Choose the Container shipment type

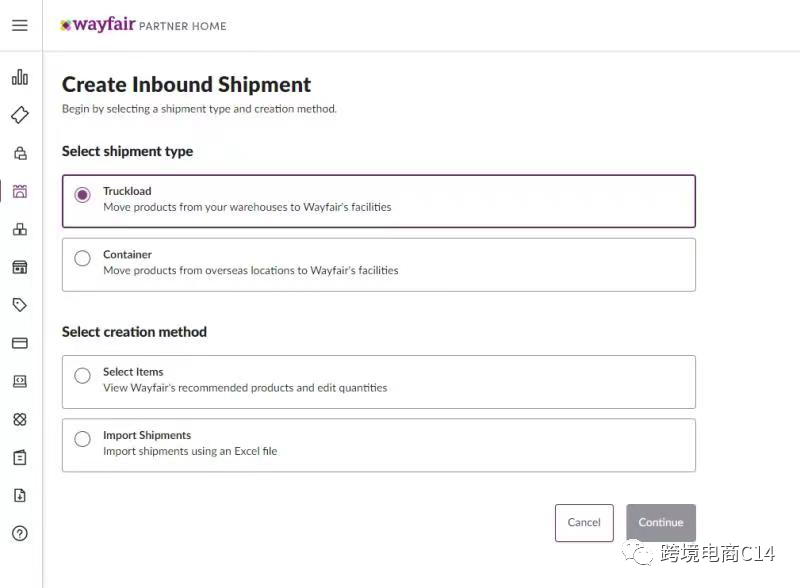(x=83, y=258)
